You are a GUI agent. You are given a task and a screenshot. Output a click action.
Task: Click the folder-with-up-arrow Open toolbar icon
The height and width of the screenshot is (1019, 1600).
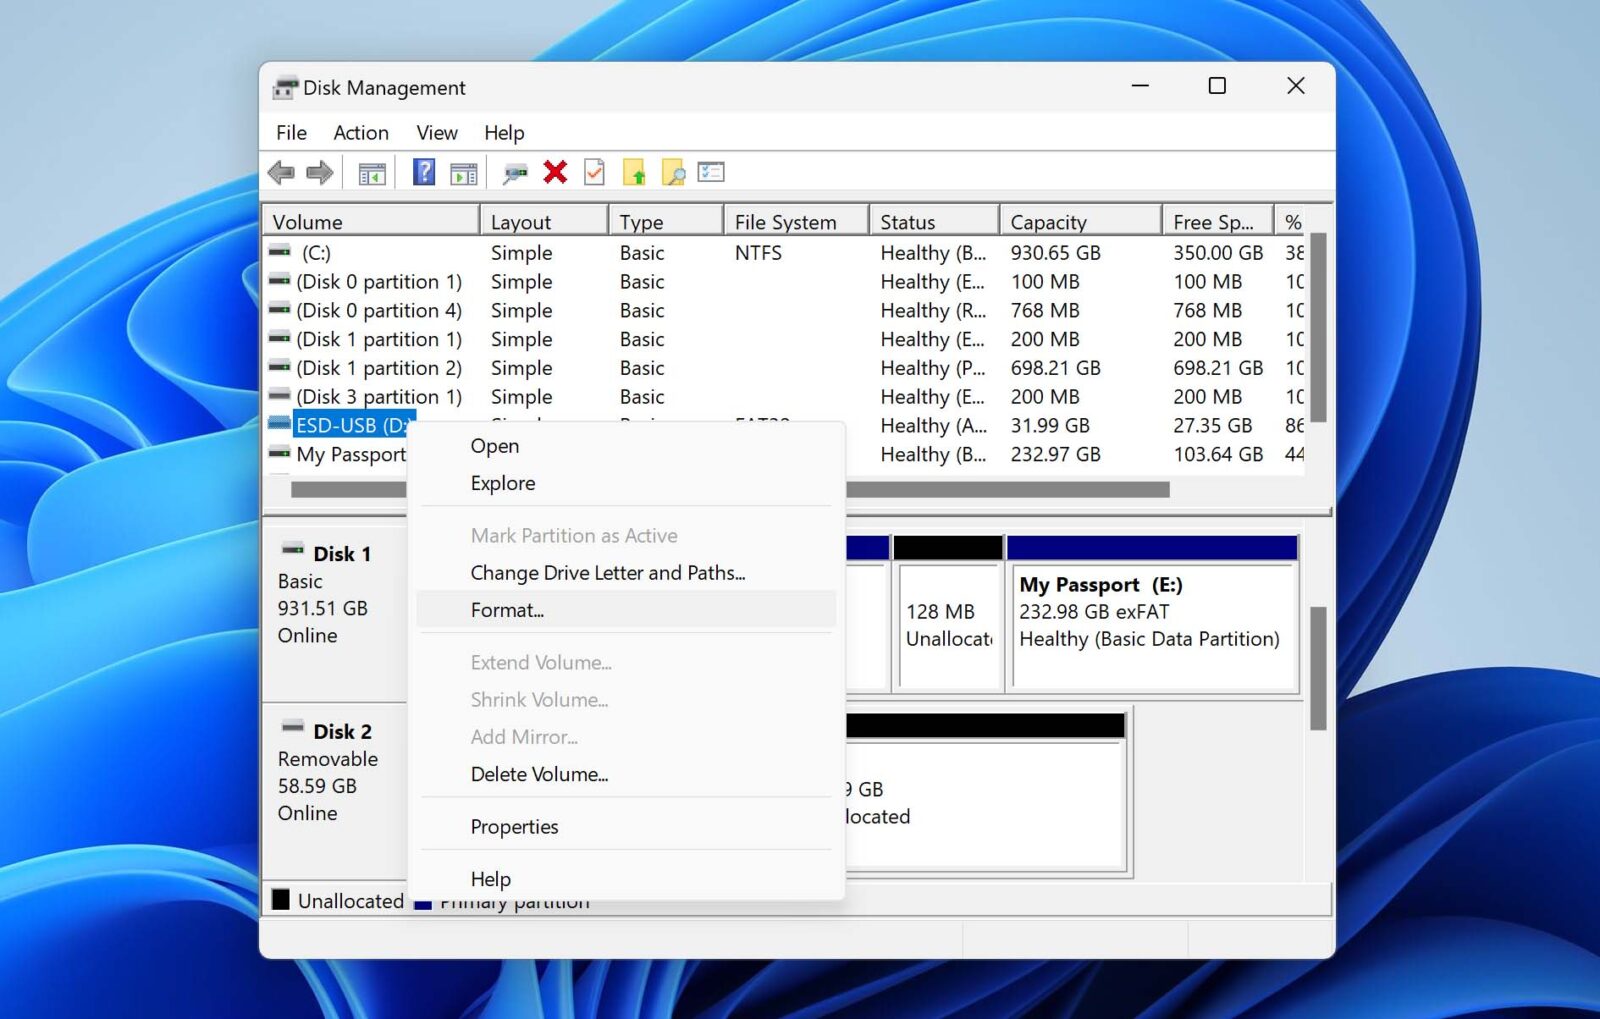(x=635, y=171)
